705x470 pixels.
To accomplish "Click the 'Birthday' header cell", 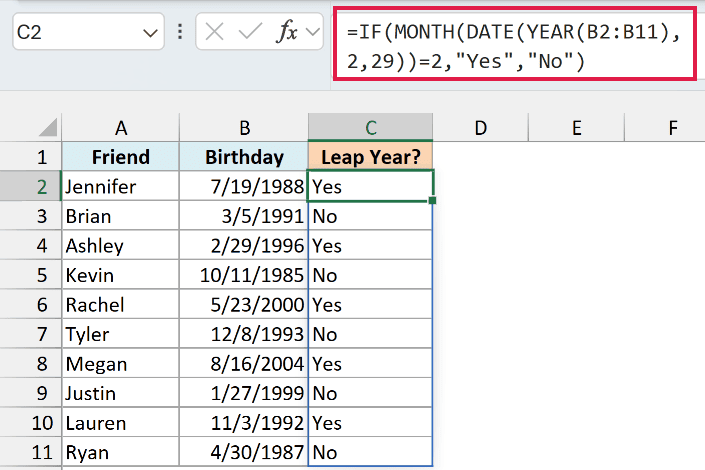I will [x=244, y=157].
